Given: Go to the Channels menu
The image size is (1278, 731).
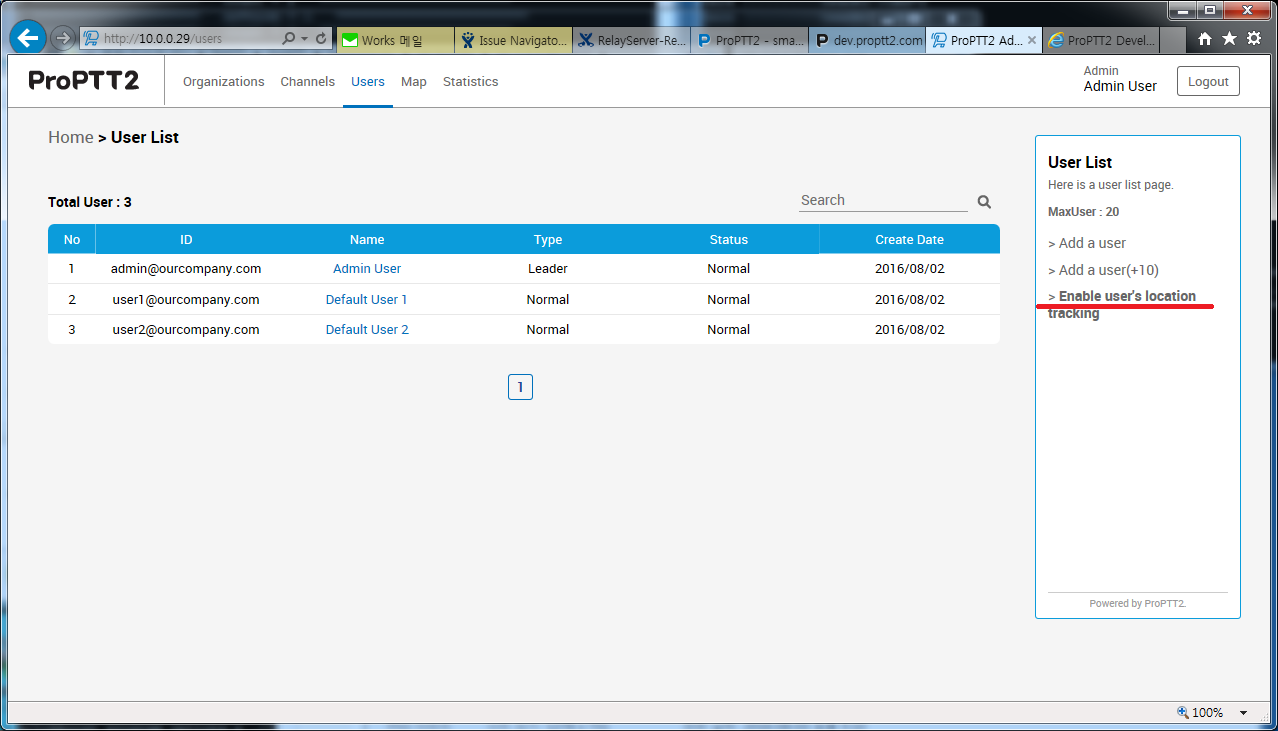Looking at the screenshot, I should (307, 82).
